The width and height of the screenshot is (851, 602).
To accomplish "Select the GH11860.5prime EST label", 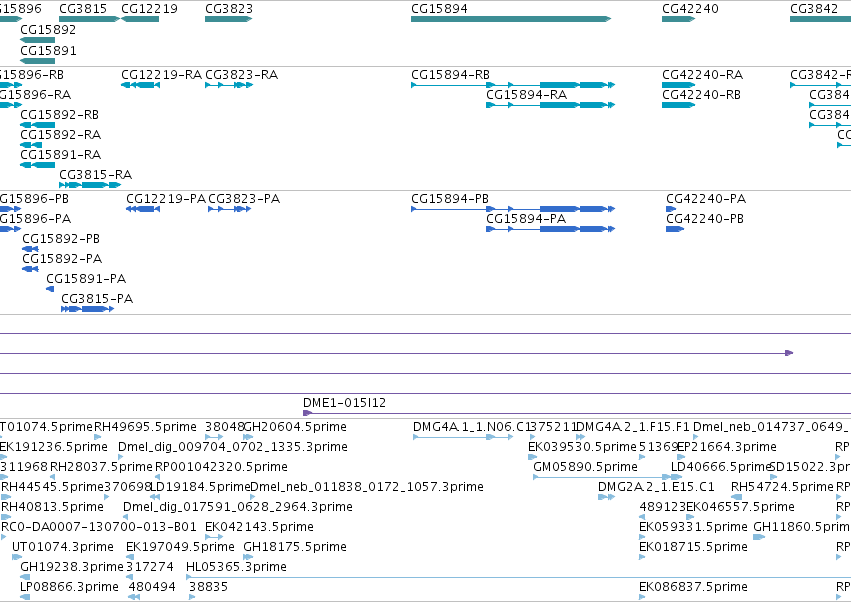I will pyautogui.click(x=802, y=527).
